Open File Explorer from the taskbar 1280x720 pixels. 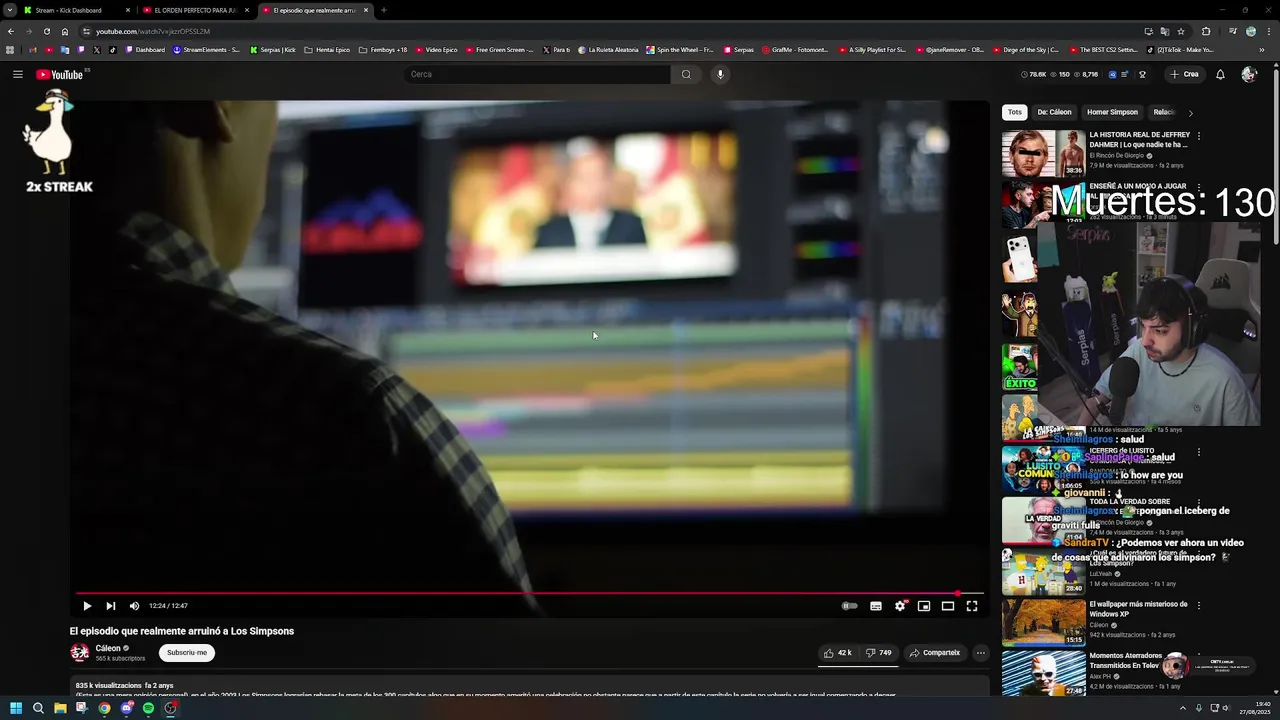60,708
